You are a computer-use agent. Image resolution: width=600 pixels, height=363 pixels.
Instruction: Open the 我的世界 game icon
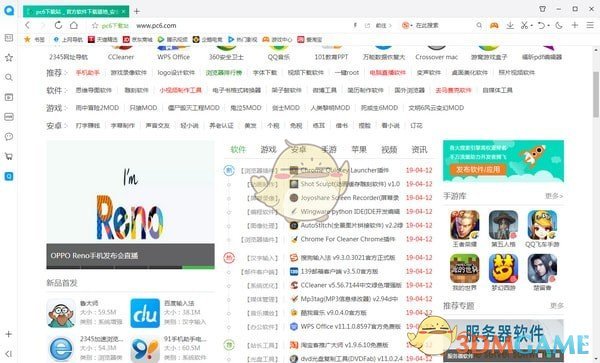[x=465, y=269]
